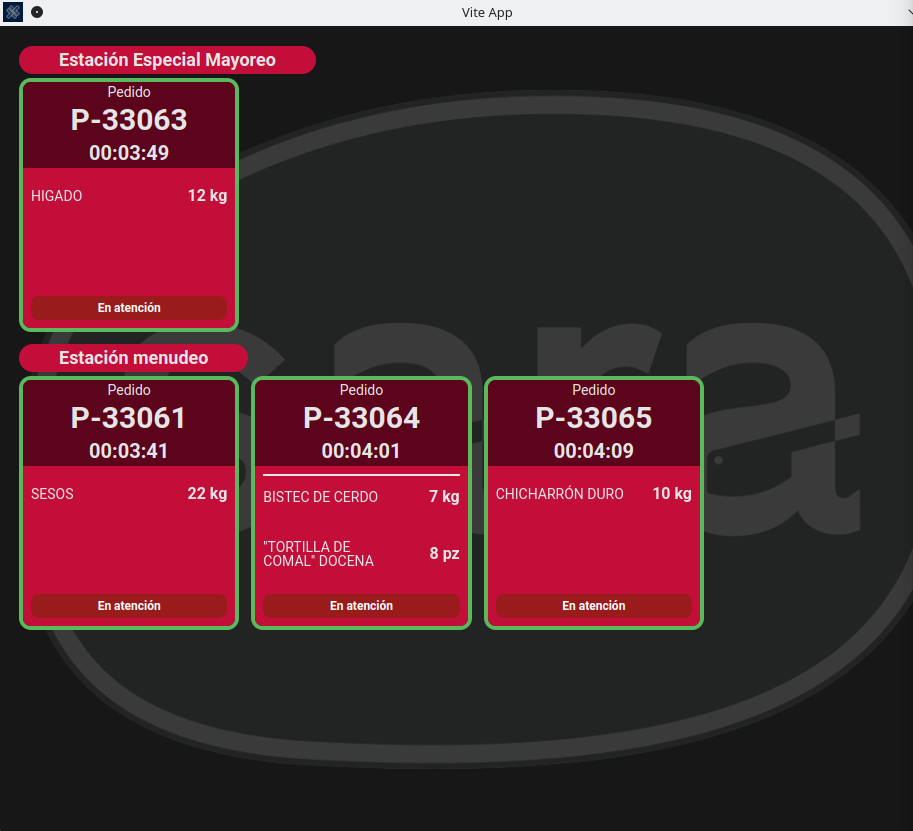Image resolution: width=913 pixels, height=831 pixels.
Task: Select the BISTEC DE CERDO item
Action: point(361,497)
